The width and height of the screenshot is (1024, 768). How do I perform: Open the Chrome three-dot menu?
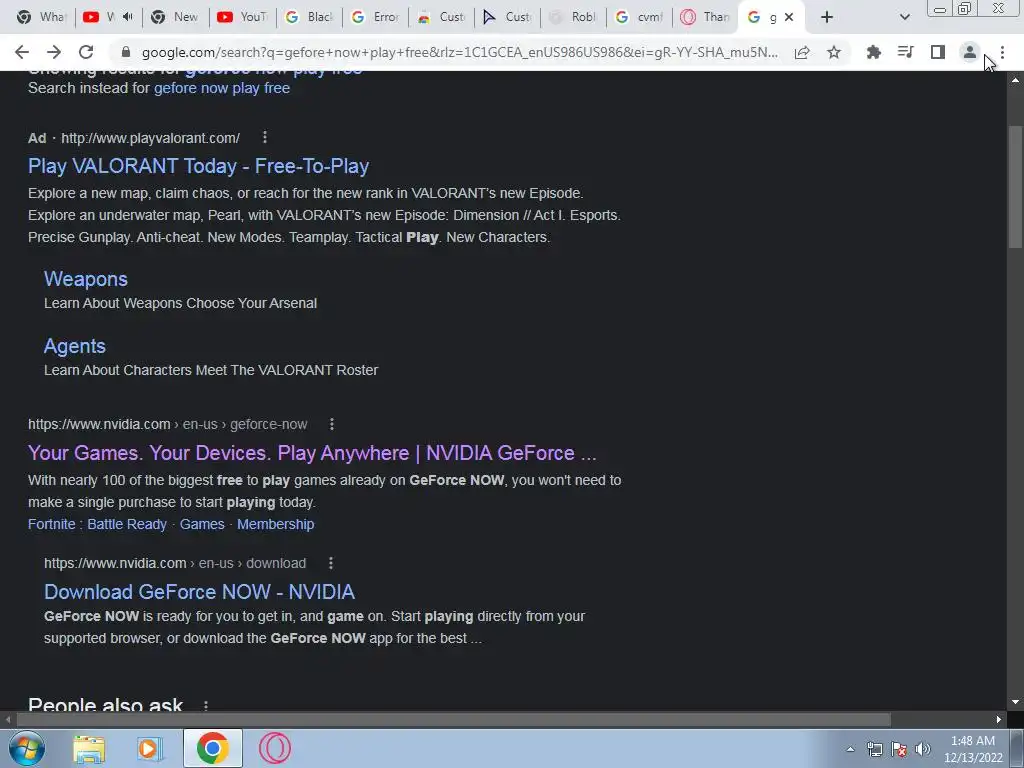tap(1002, 52)
